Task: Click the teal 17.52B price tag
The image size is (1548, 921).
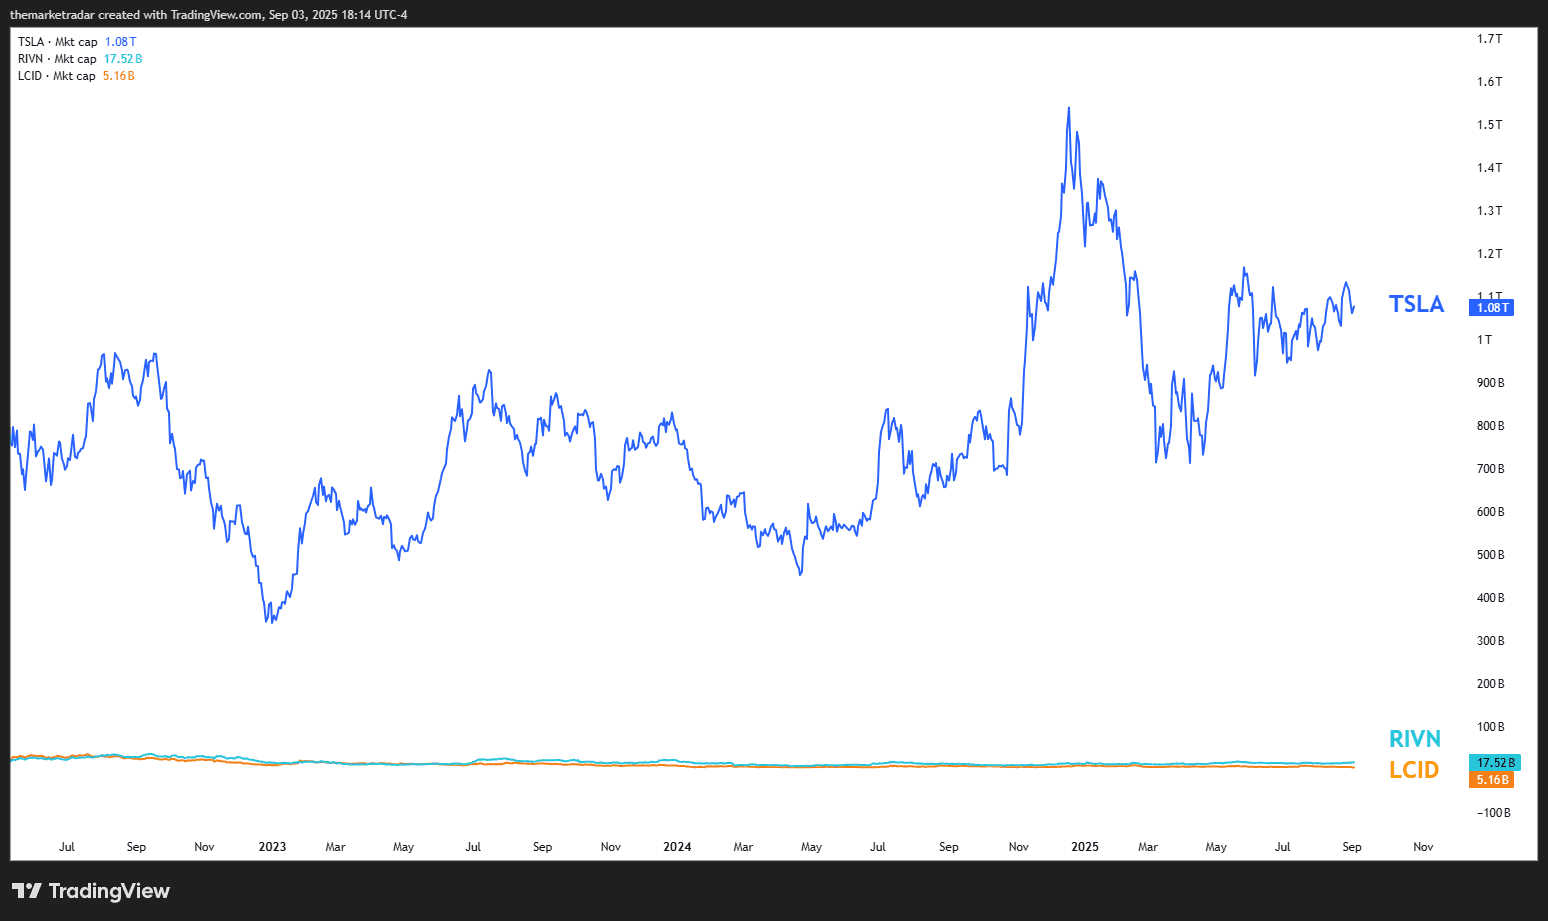Action: click(x=1494, y=763)
